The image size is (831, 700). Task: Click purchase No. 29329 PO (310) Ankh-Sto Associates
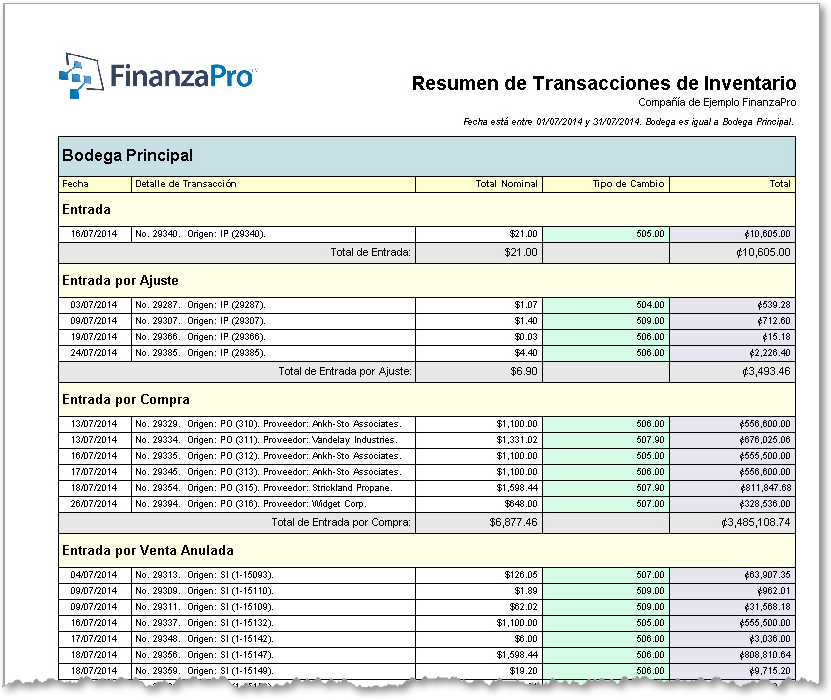coord(268,424)
